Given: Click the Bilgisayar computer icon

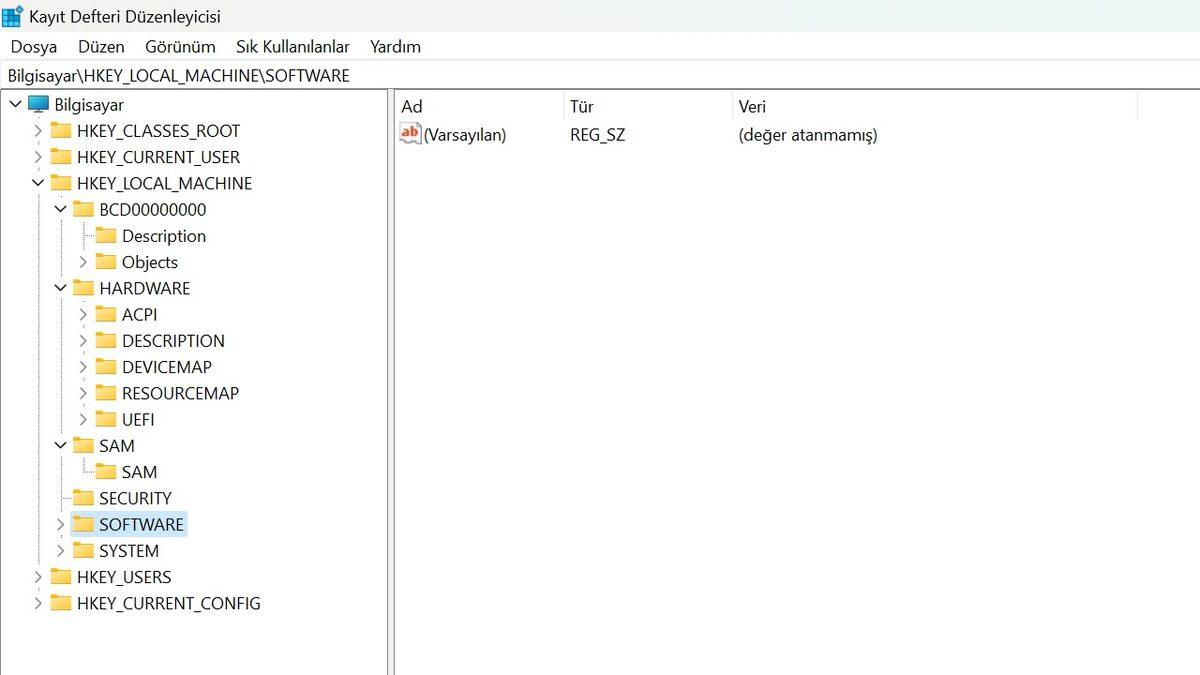Looking at the screenshot, I should click(37, 104).
